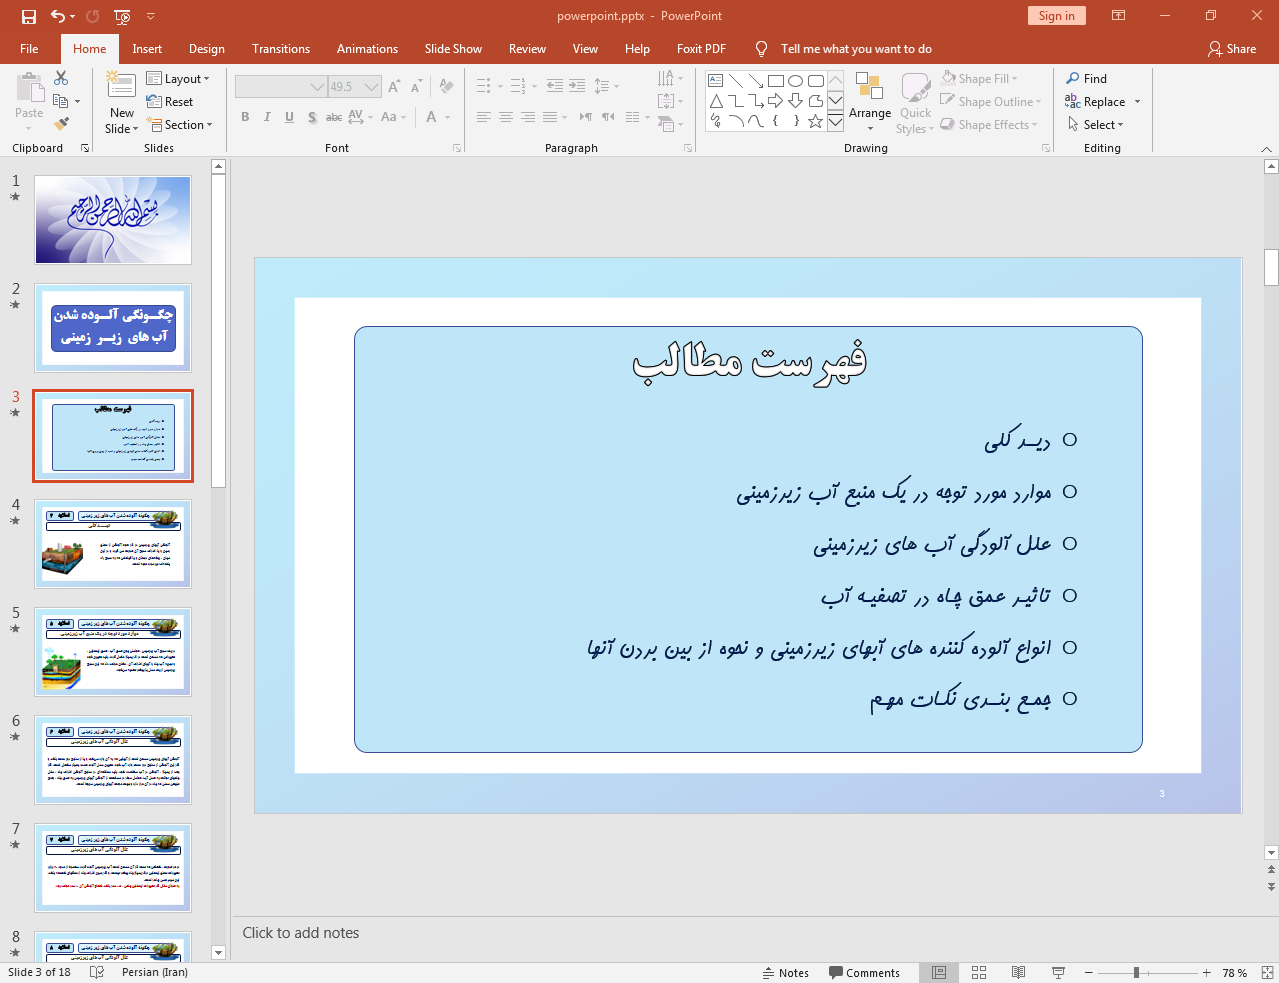Switch to Reading View
1279x983 pixels.
pyautogui.click(x=1018, y=972)
